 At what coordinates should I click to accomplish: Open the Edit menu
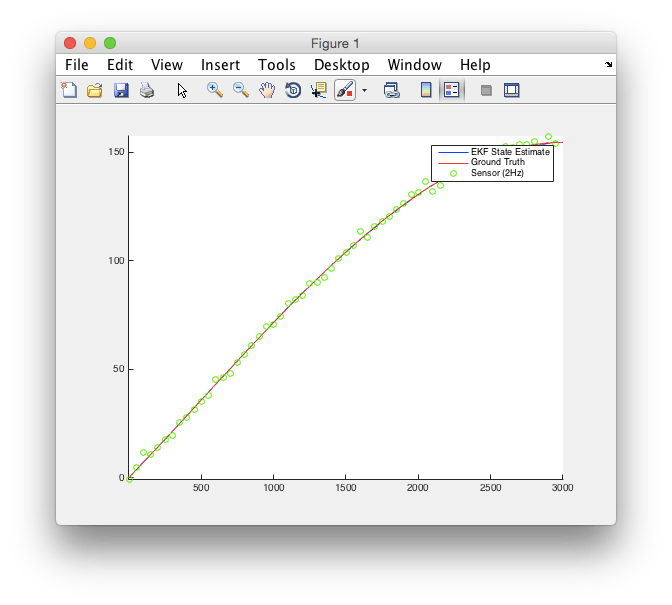[x=120, y=65]
